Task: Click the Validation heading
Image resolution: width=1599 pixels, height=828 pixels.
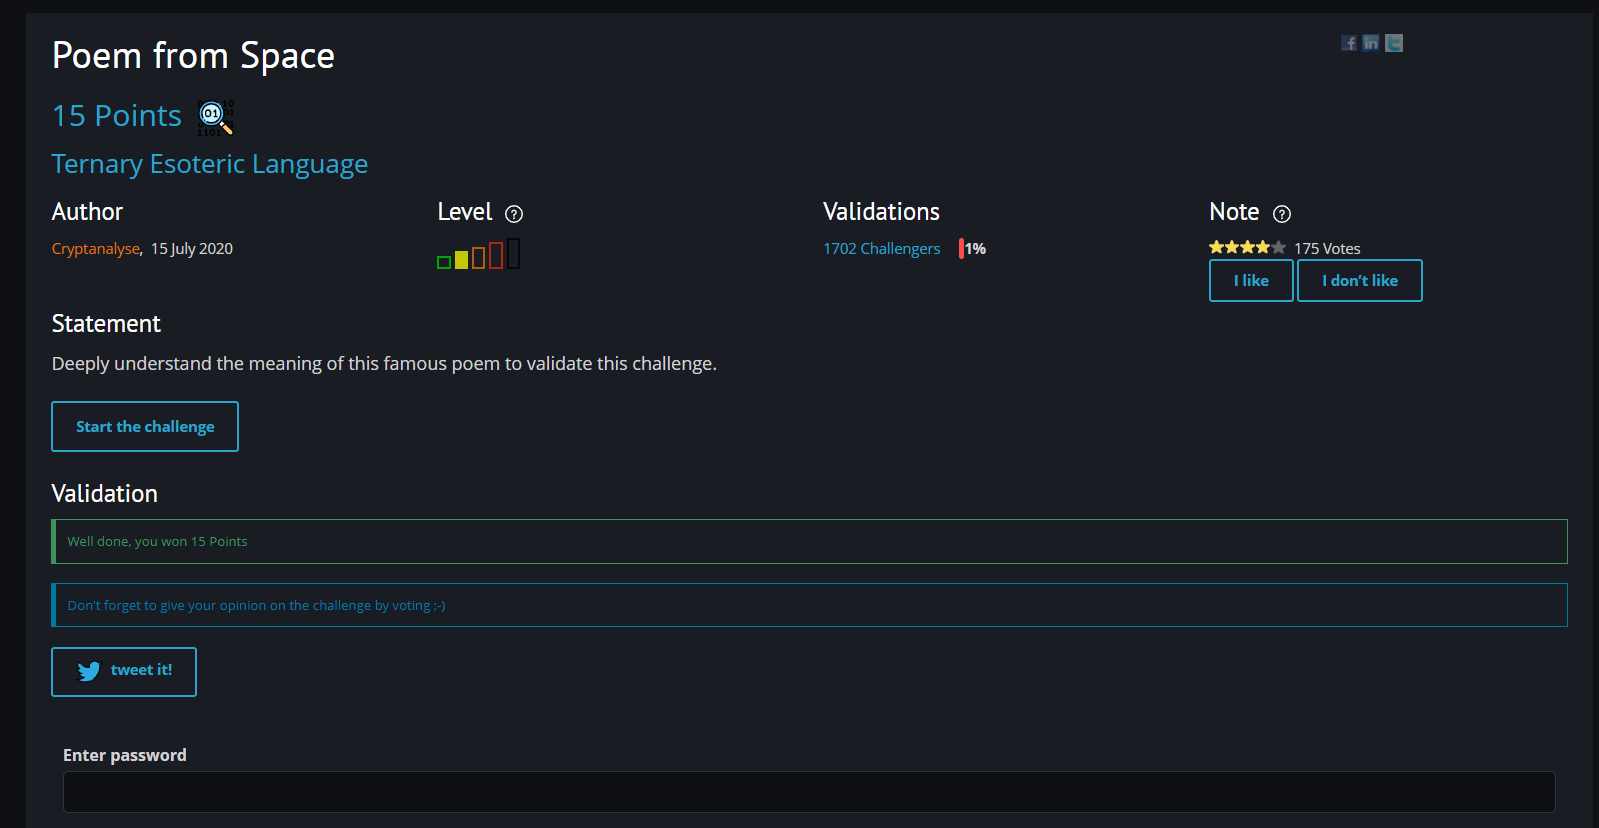Action: [x=105, y=494]
